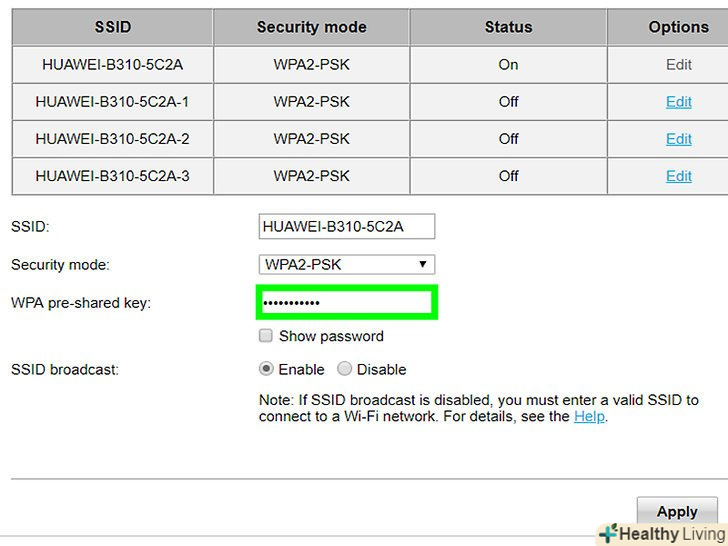Select the Disable SSID broadcast radio
728x546 pixels.
tap(345, 369)
